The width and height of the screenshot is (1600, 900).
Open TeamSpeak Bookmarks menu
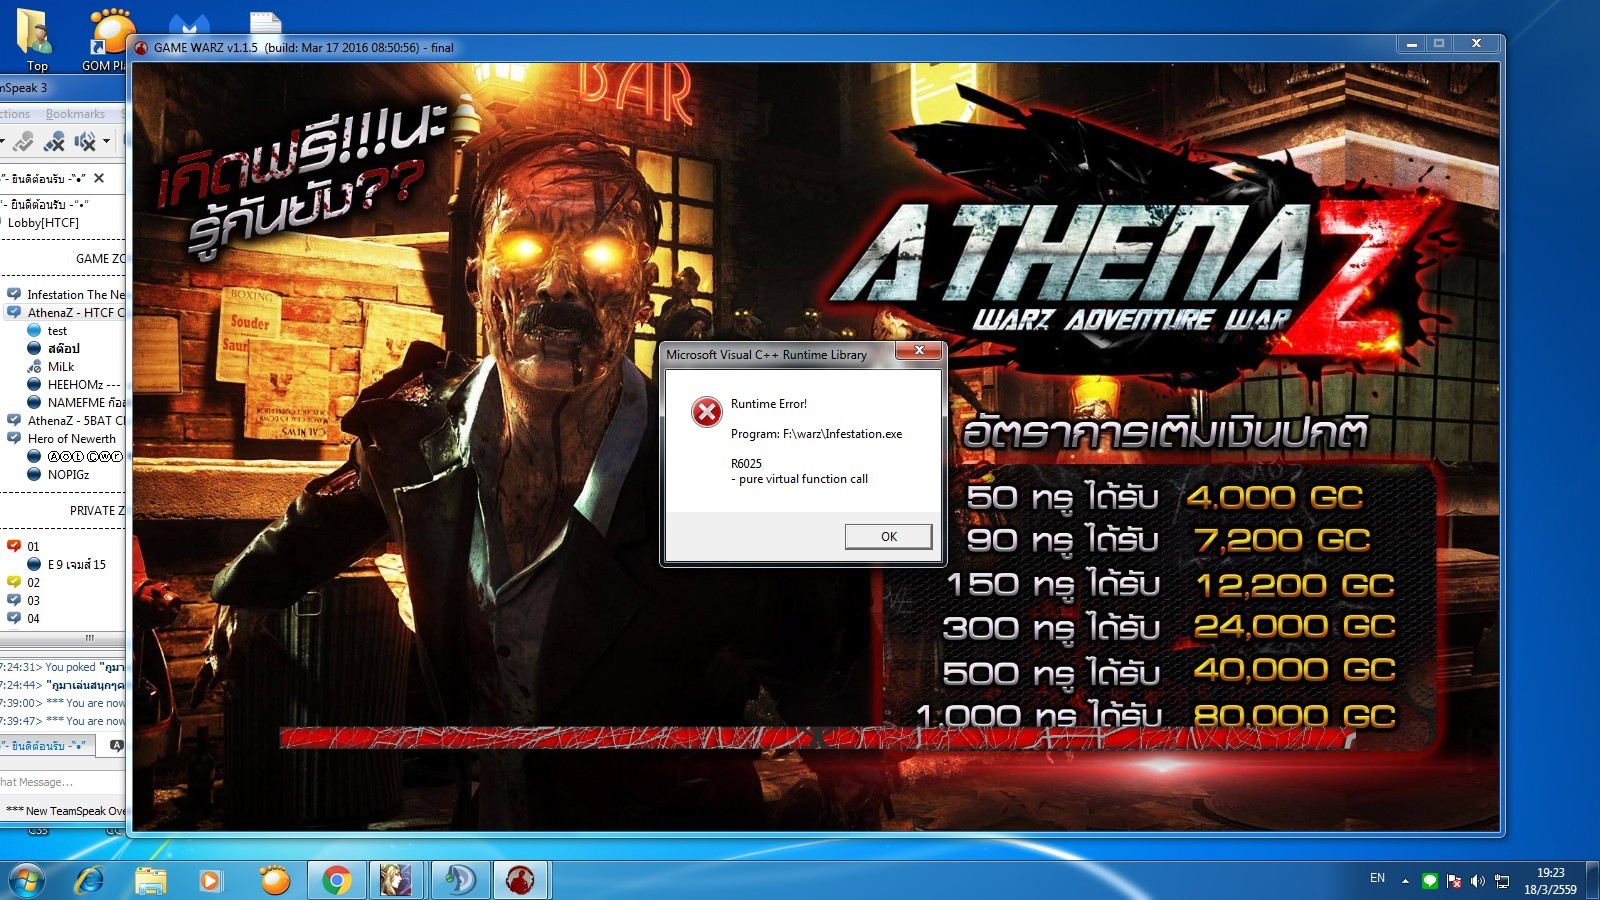[75, 114]
